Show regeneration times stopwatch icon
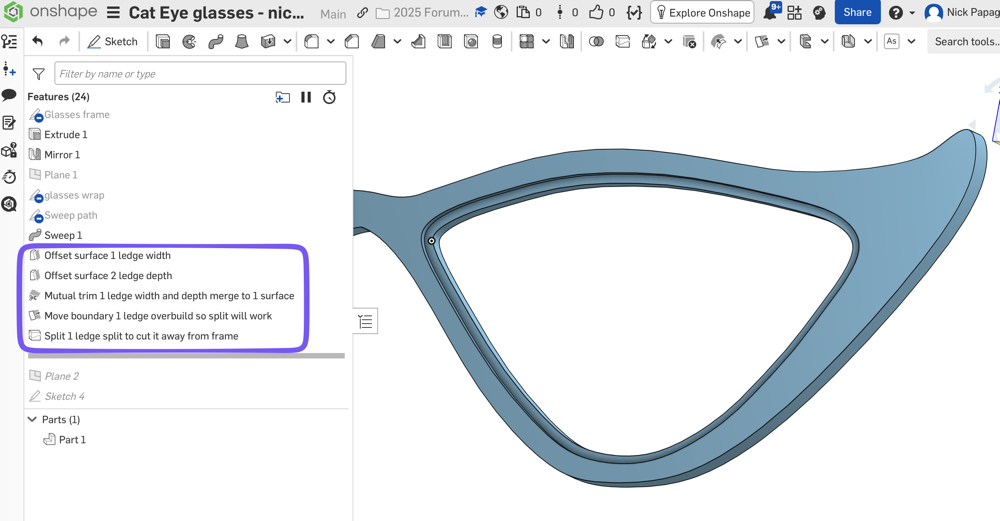 point(329,97)
